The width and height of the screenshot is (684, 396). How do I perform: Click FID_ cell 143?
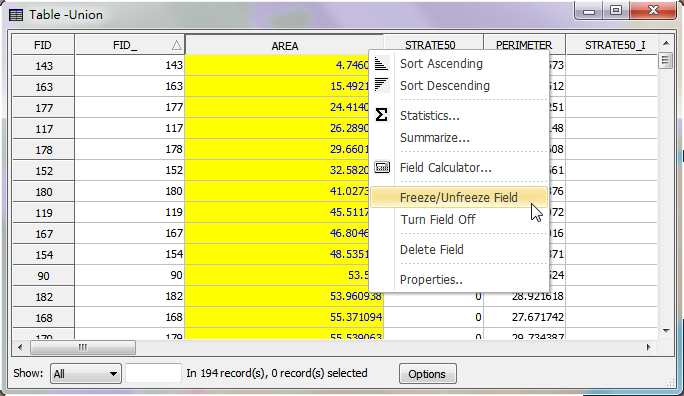tap(130, 65)
